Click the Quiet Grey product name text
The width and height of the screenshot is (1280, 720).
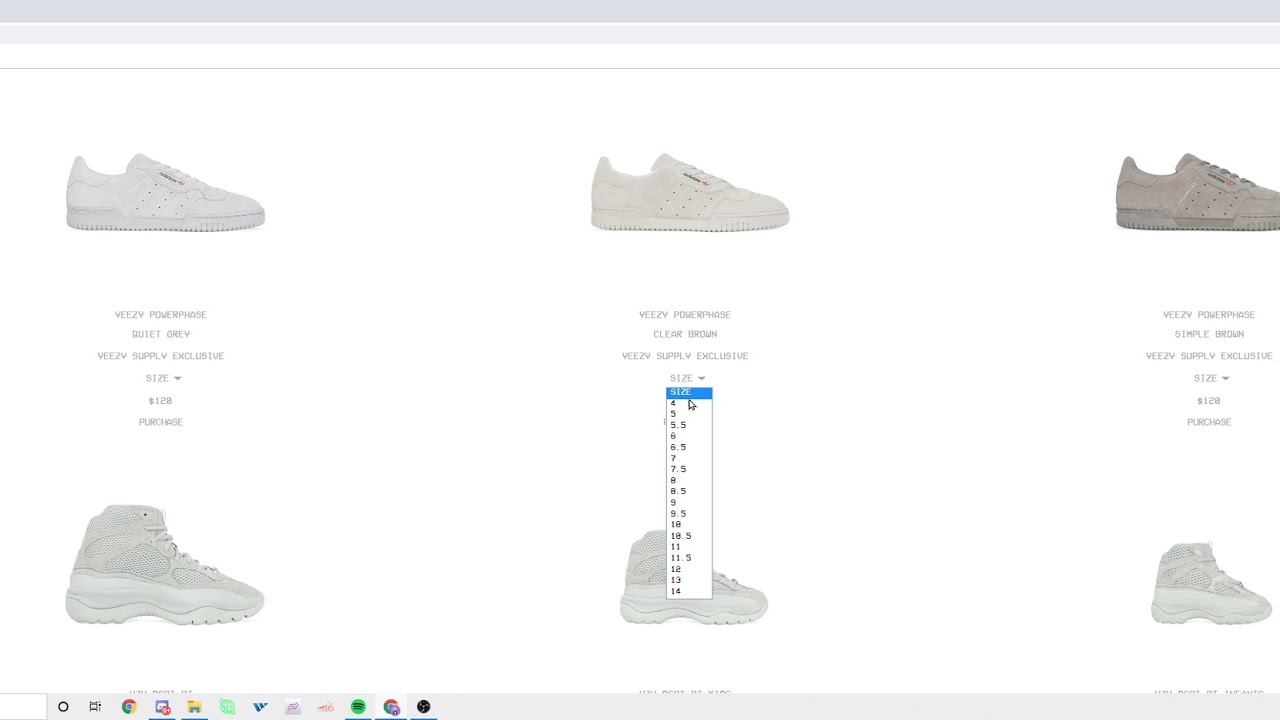point(161,334)
